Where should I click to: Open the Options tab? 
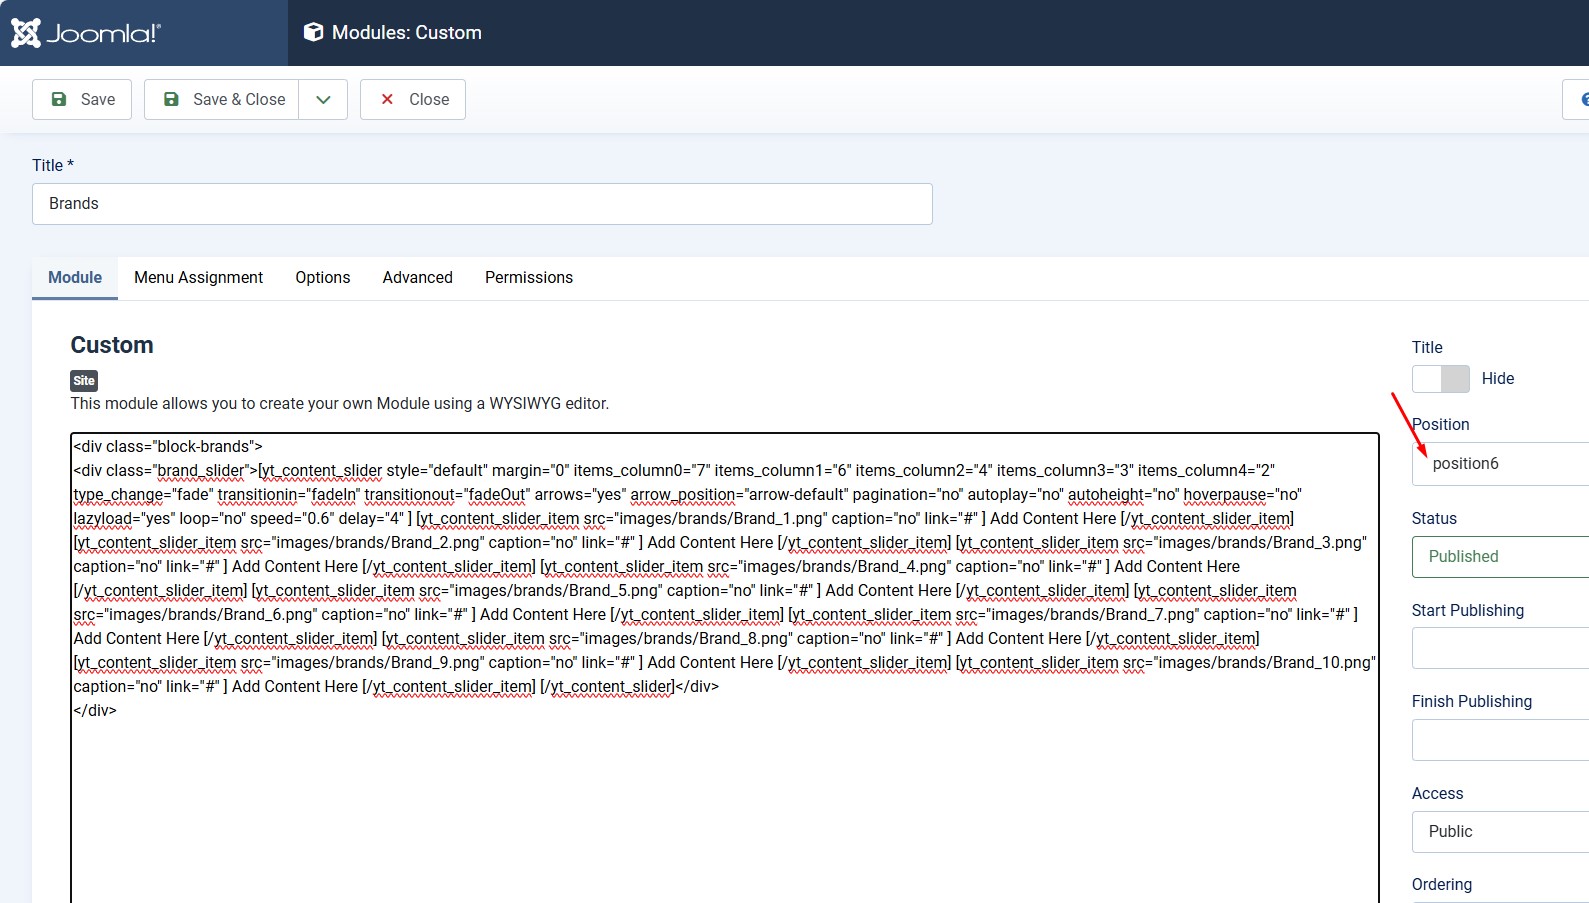[322, 278]
